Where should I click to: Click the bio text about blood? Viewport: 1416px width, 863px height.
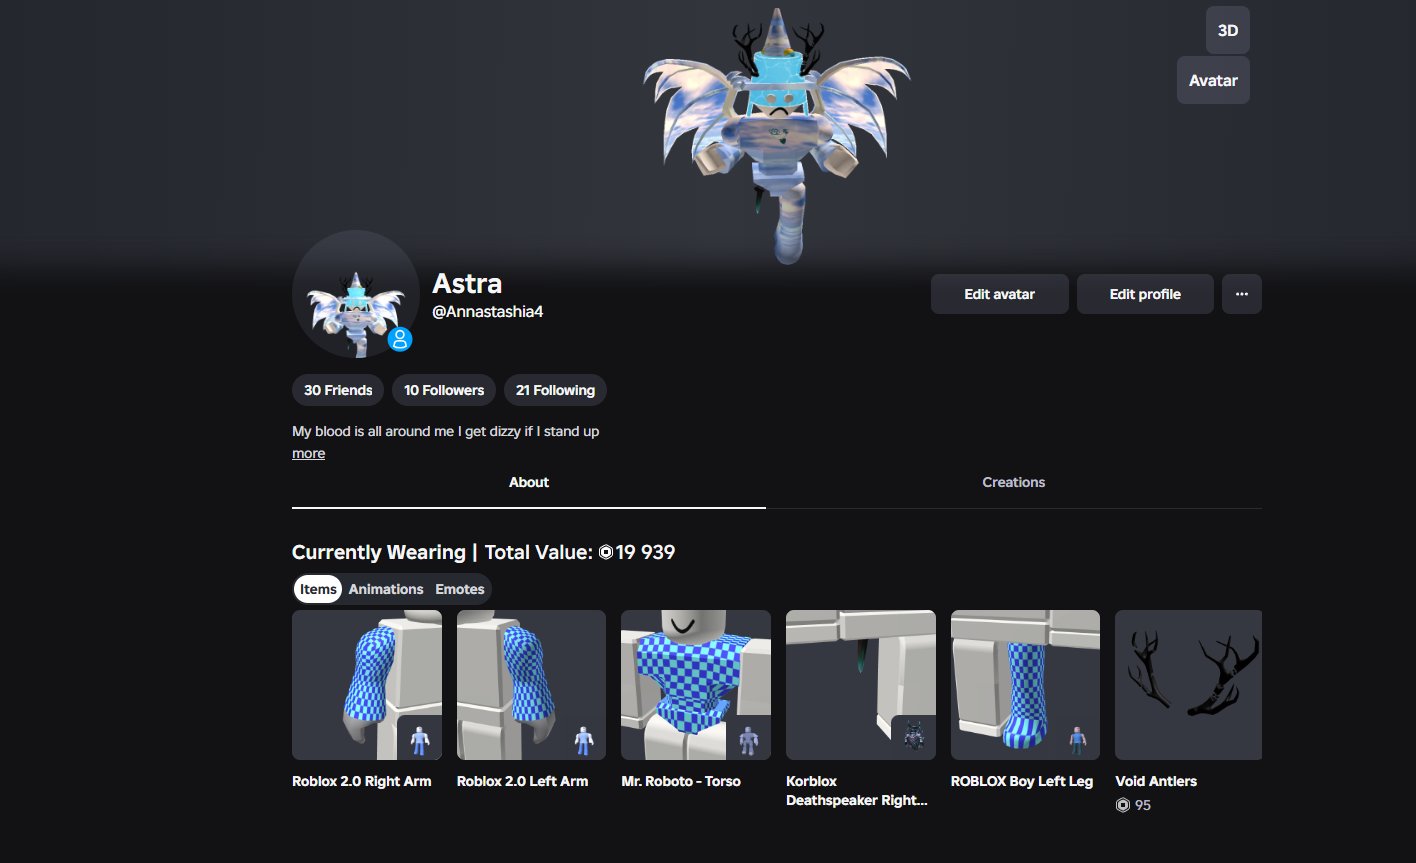(x=446, y=431)
